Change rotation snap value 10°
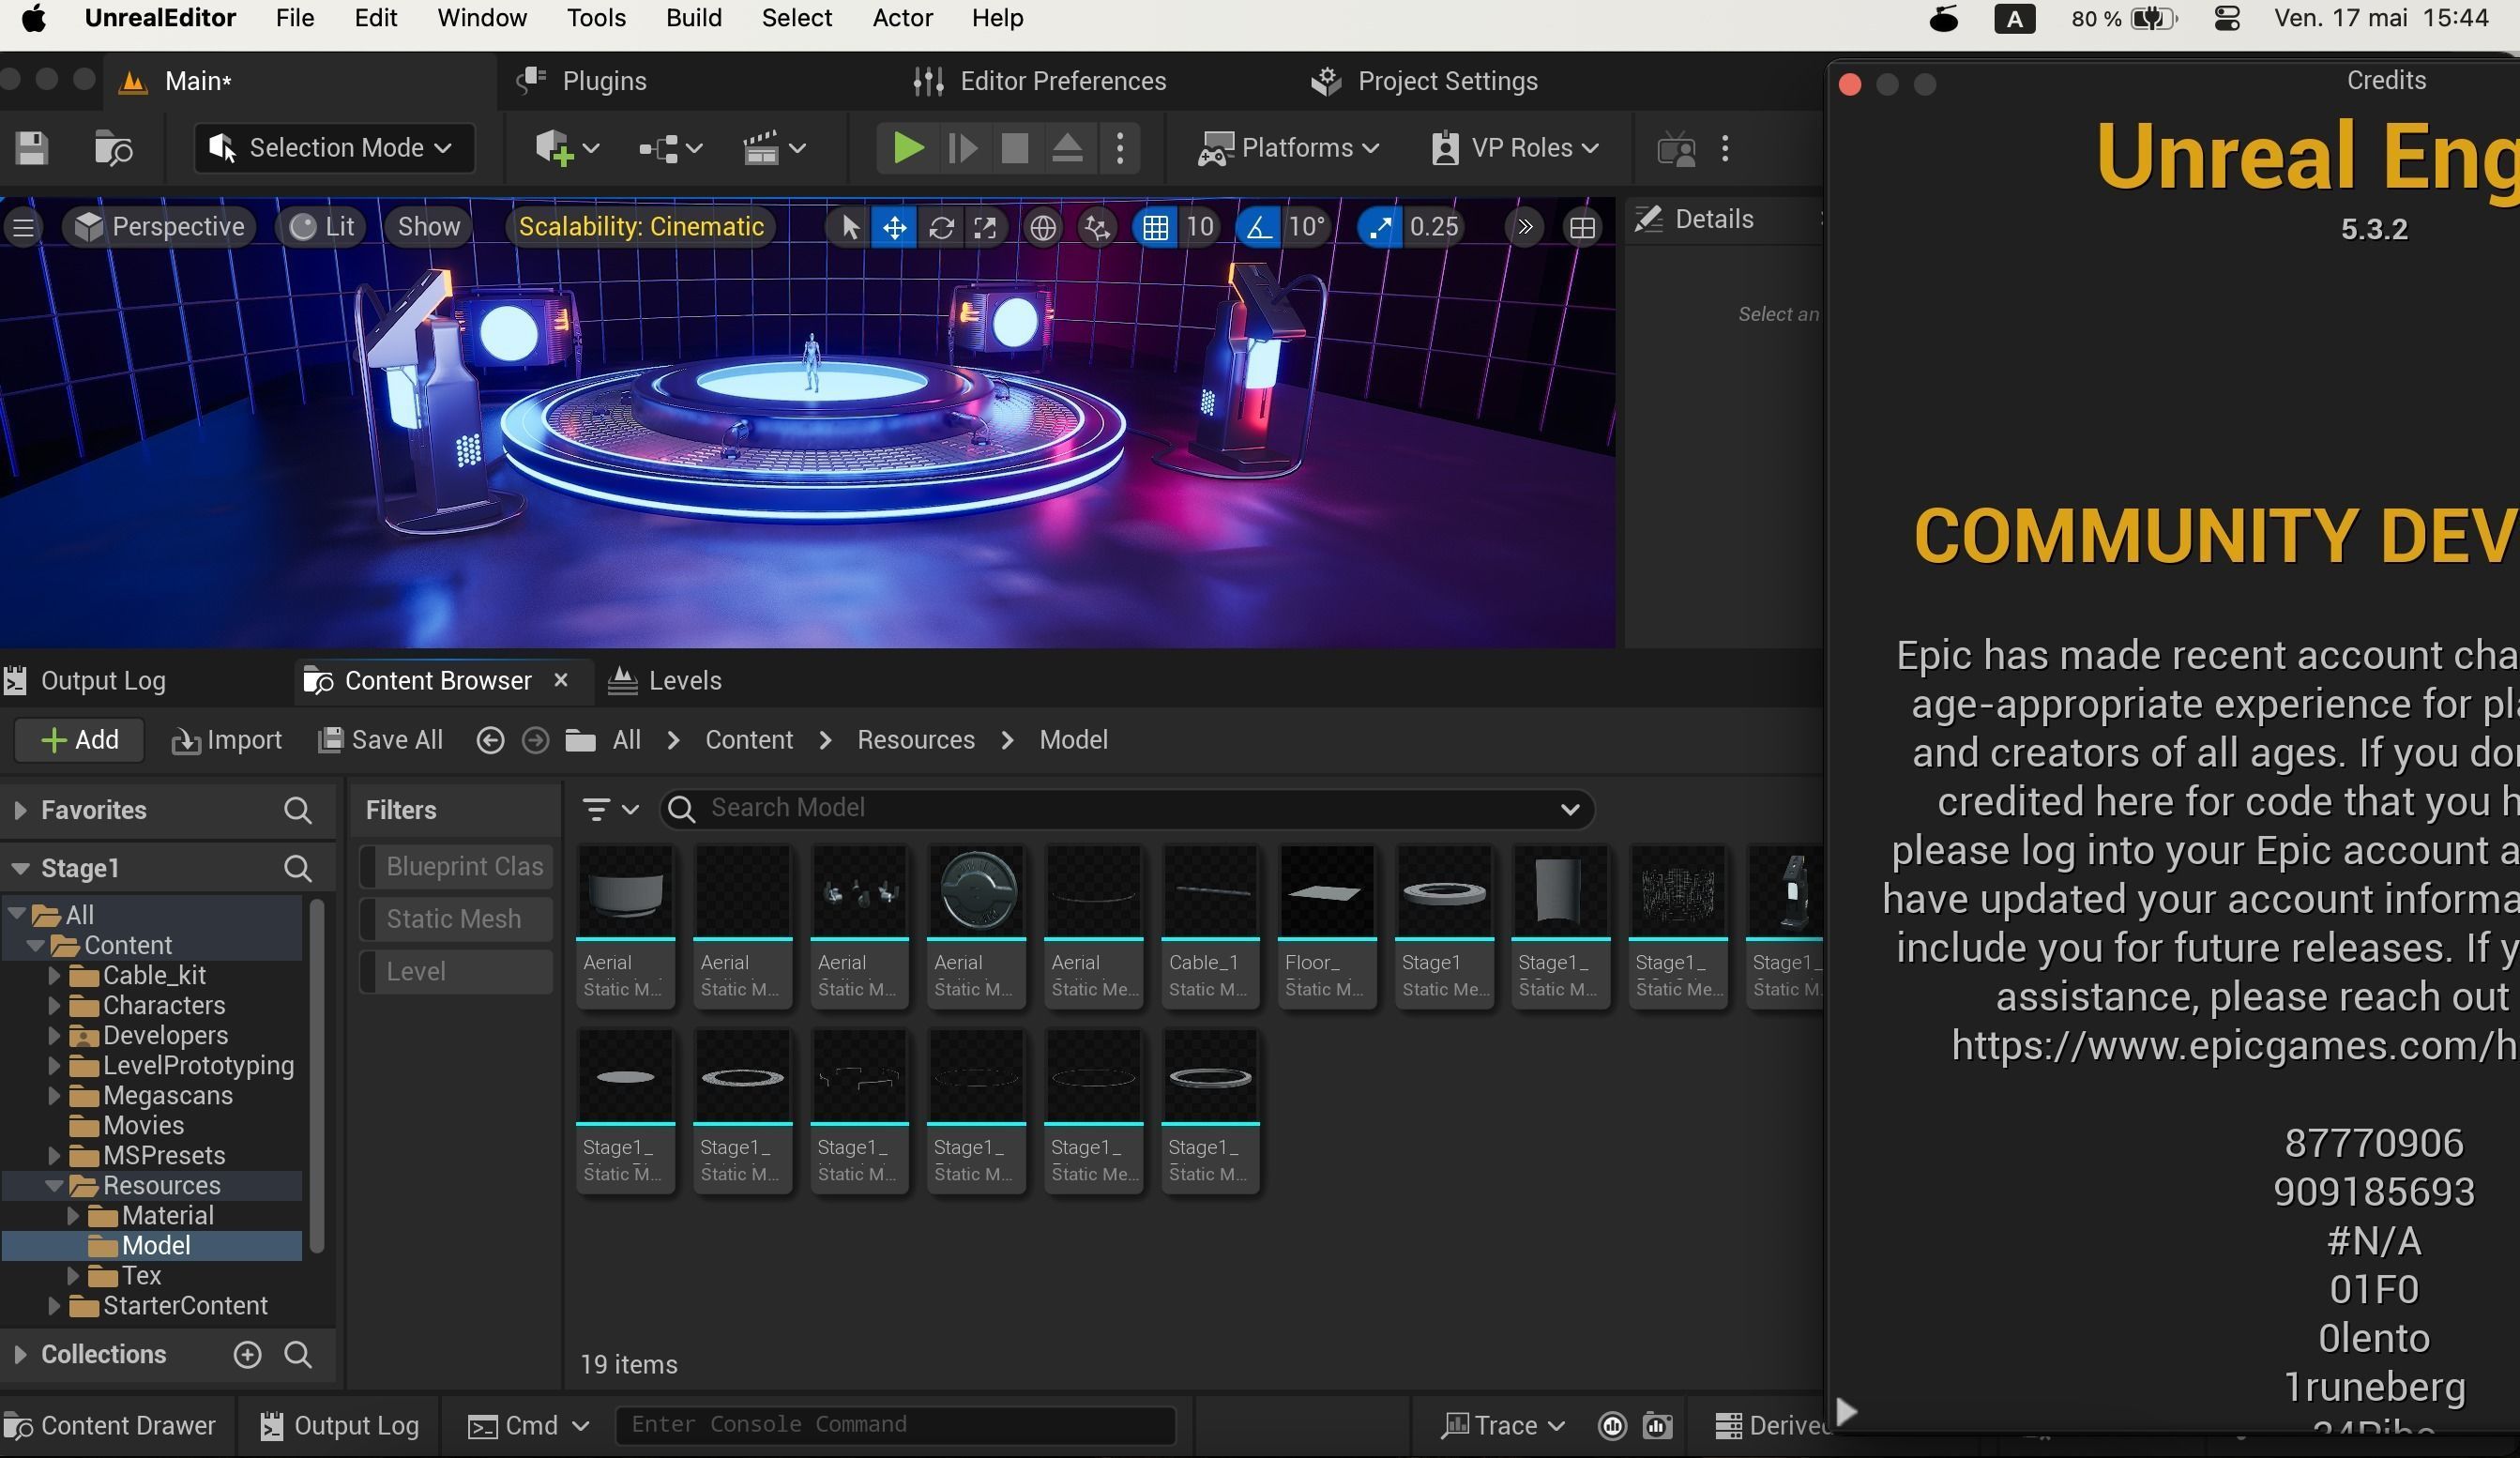This screenshot has height=1458, width=2520. pyautogui.click(x=1306, y=227)
